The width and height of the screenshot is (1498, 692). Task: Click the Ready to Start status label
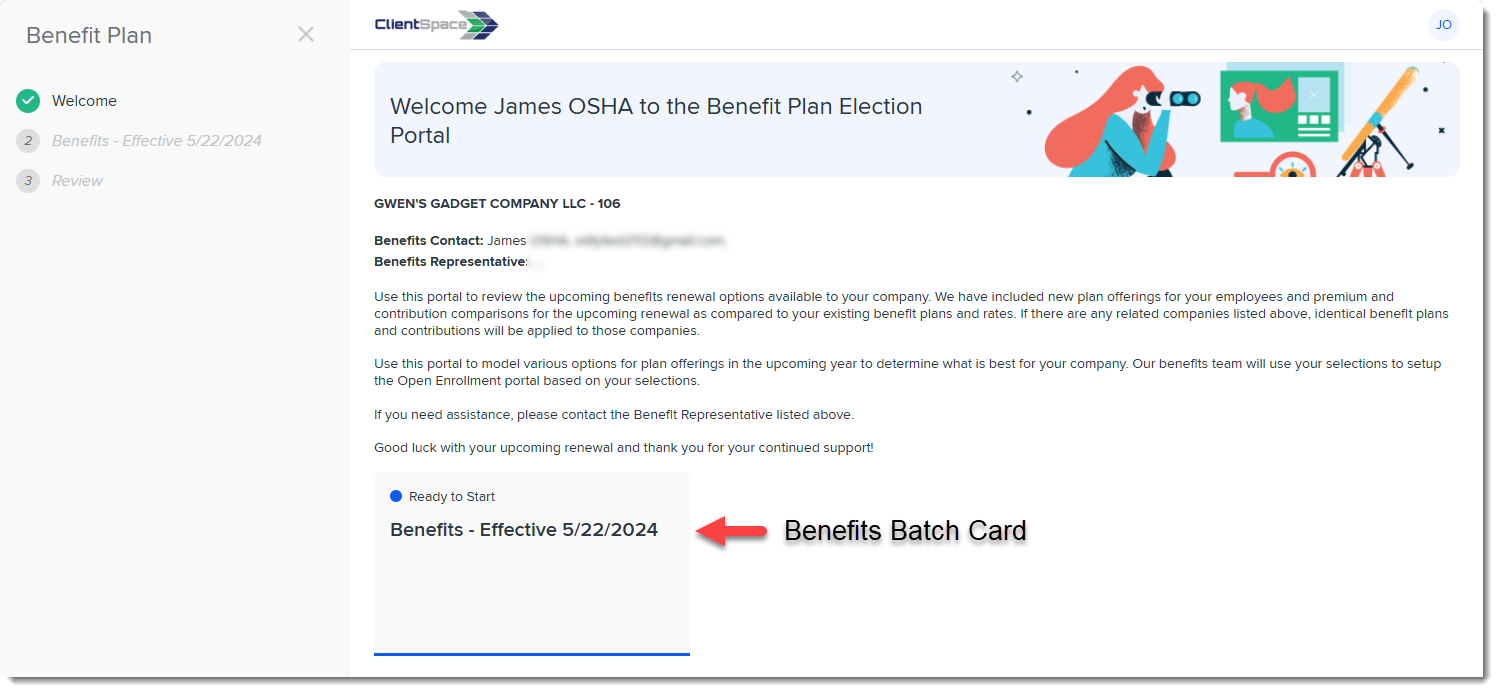[452, 497]
